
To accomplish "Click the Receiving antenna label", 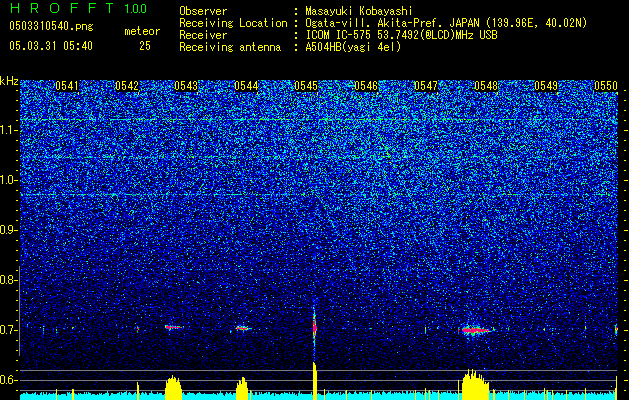I will [x=230, y=47].
